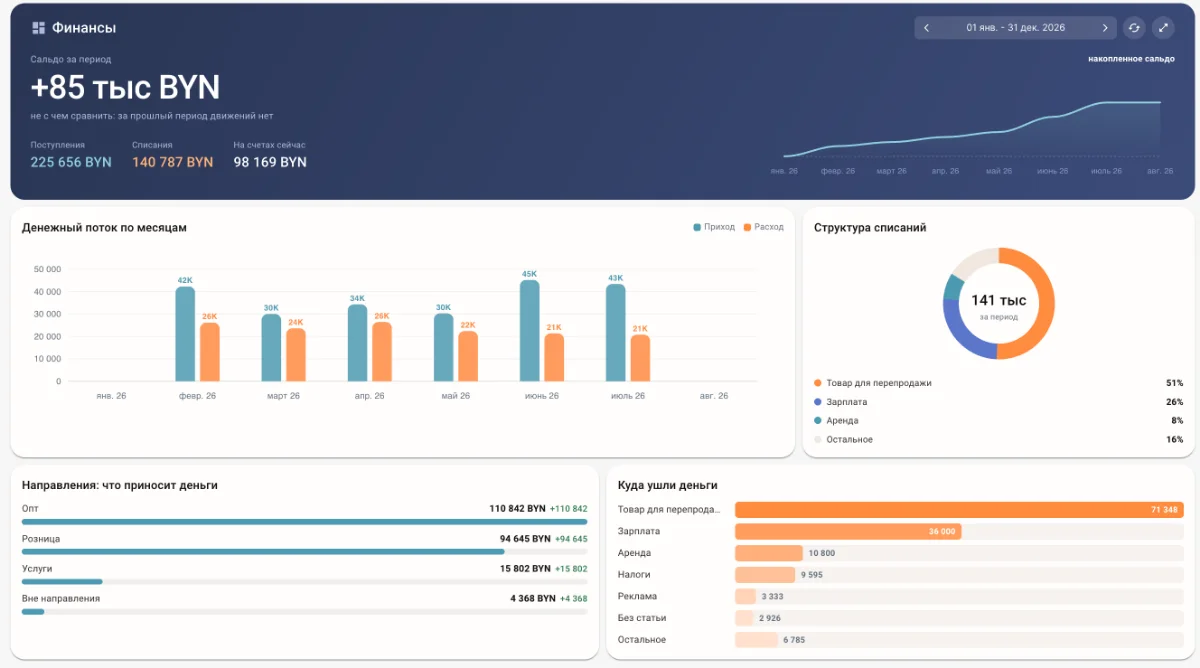Click the Финансы dashboard grid icon
This screenshot has width=1200, height=668.
point(39,28)
